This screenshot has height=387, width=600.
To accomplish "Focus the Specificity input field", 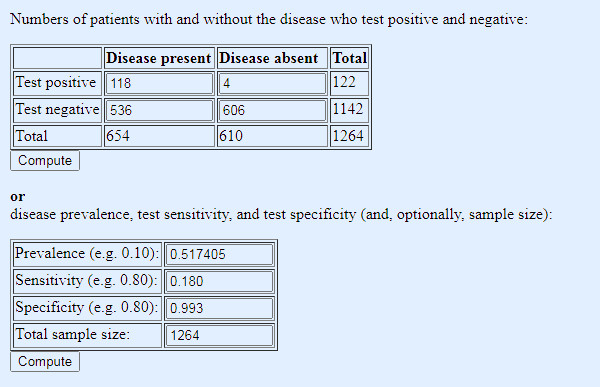I will pyautogui.click(x=219, y=308).
